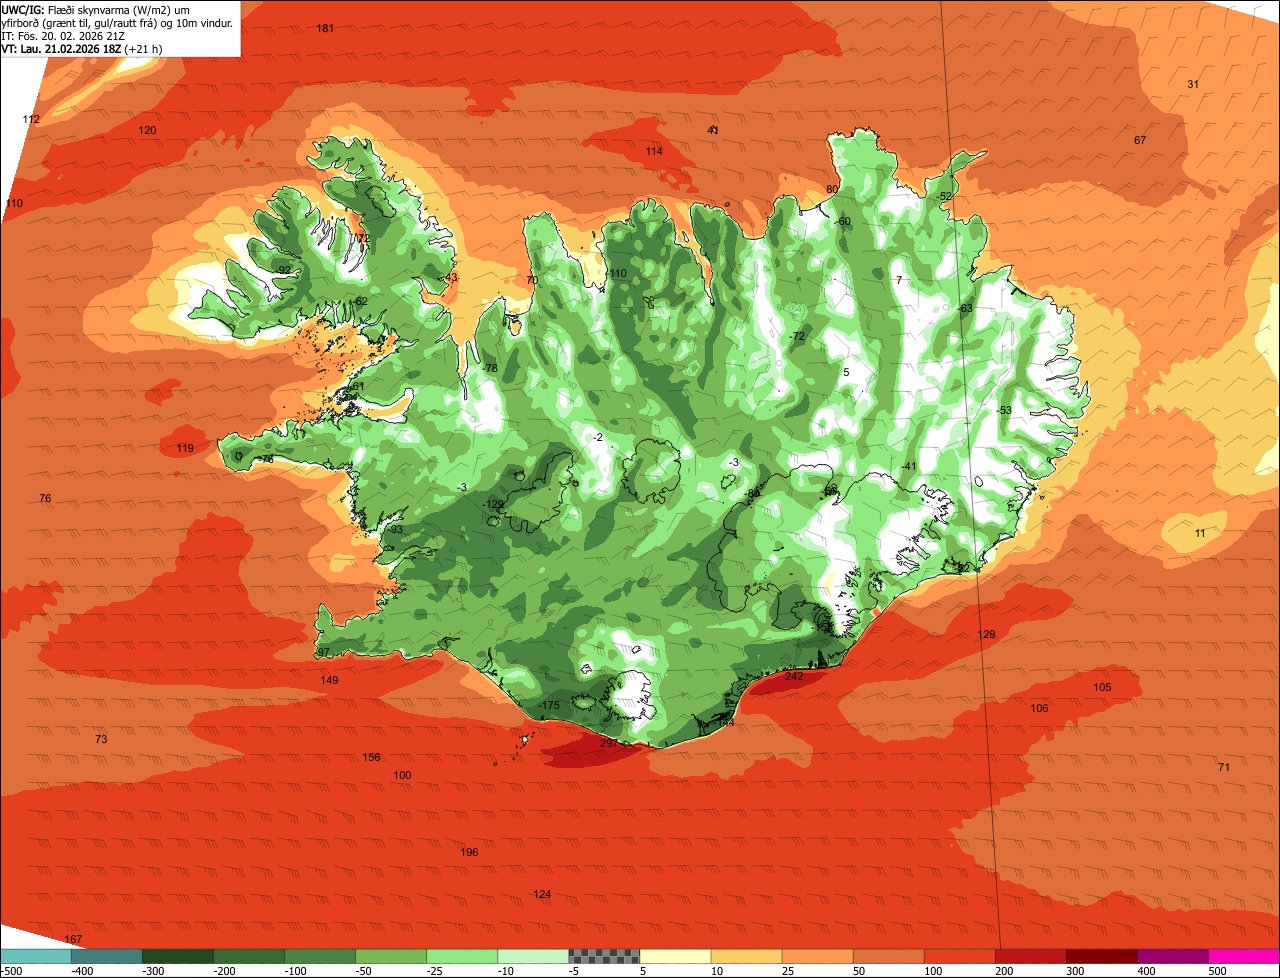Image resolution: width=1280 pixels, height=978 pixels.
Task: Click the purple legend swatch between 400 and 500
Action: [1172, 956]
